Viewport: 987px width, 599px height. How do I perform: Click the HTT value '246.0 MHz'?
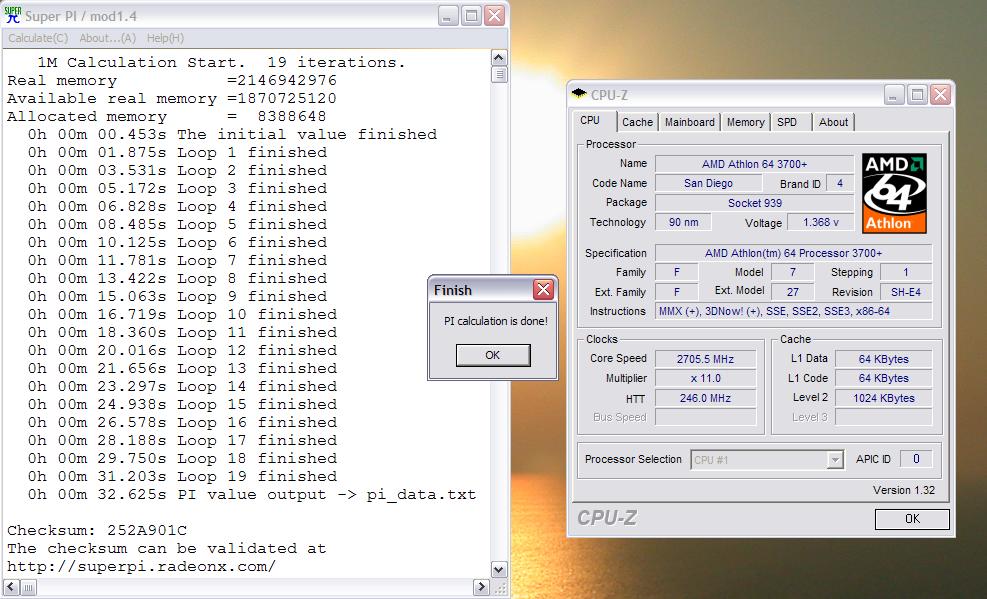pos(705,398)
